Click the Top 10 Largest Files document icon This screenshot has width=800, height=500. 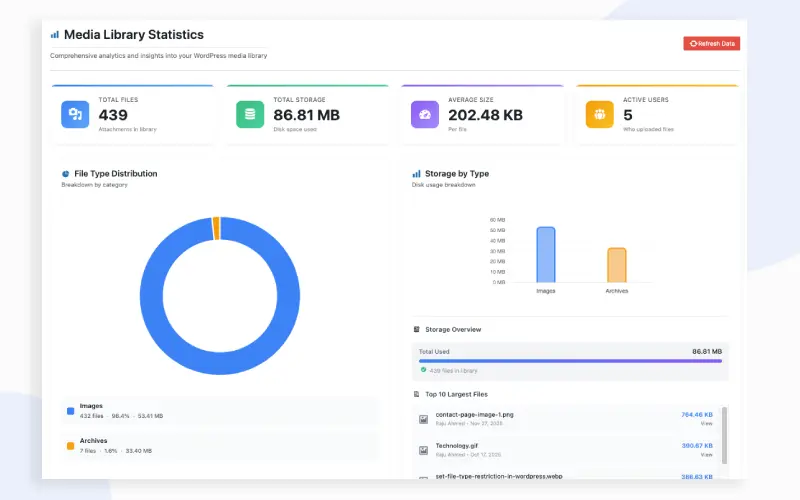[416, 394]
